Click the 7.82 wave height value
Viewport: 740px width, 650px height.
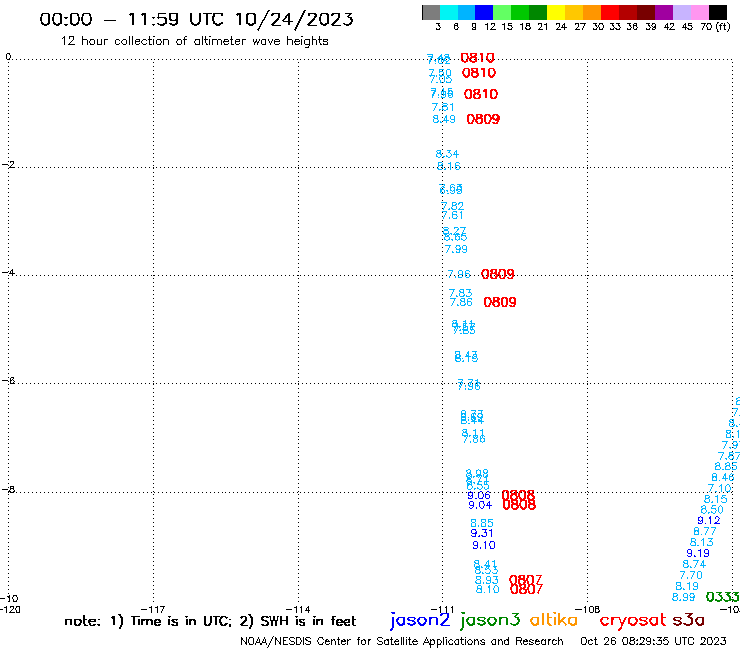tap(453, 206)
